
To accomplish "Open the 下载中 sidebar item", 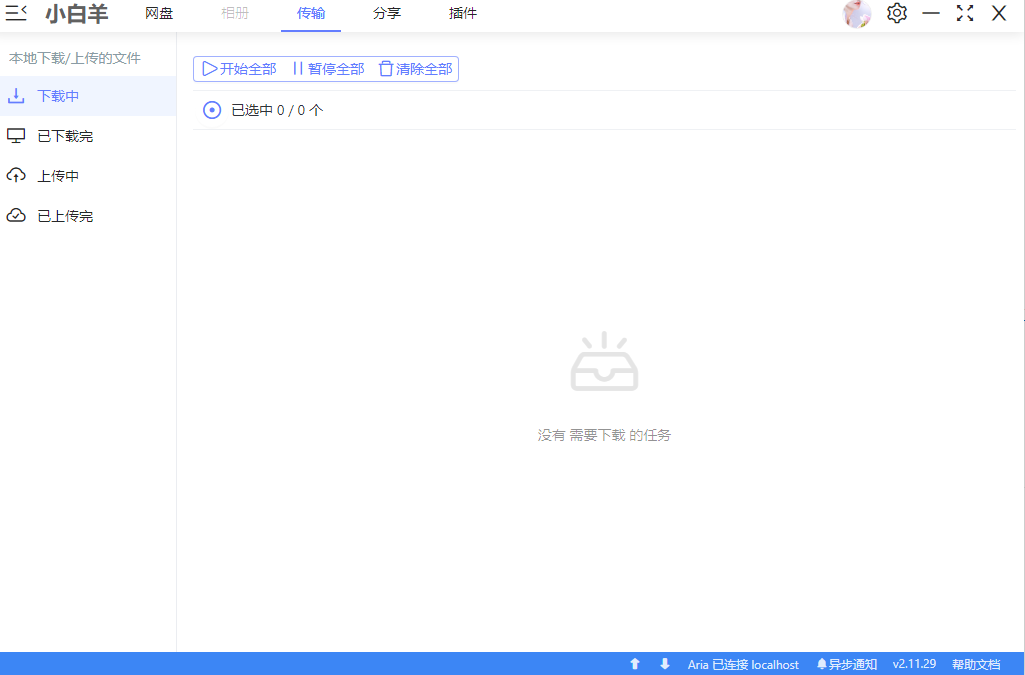I will 58,96.
